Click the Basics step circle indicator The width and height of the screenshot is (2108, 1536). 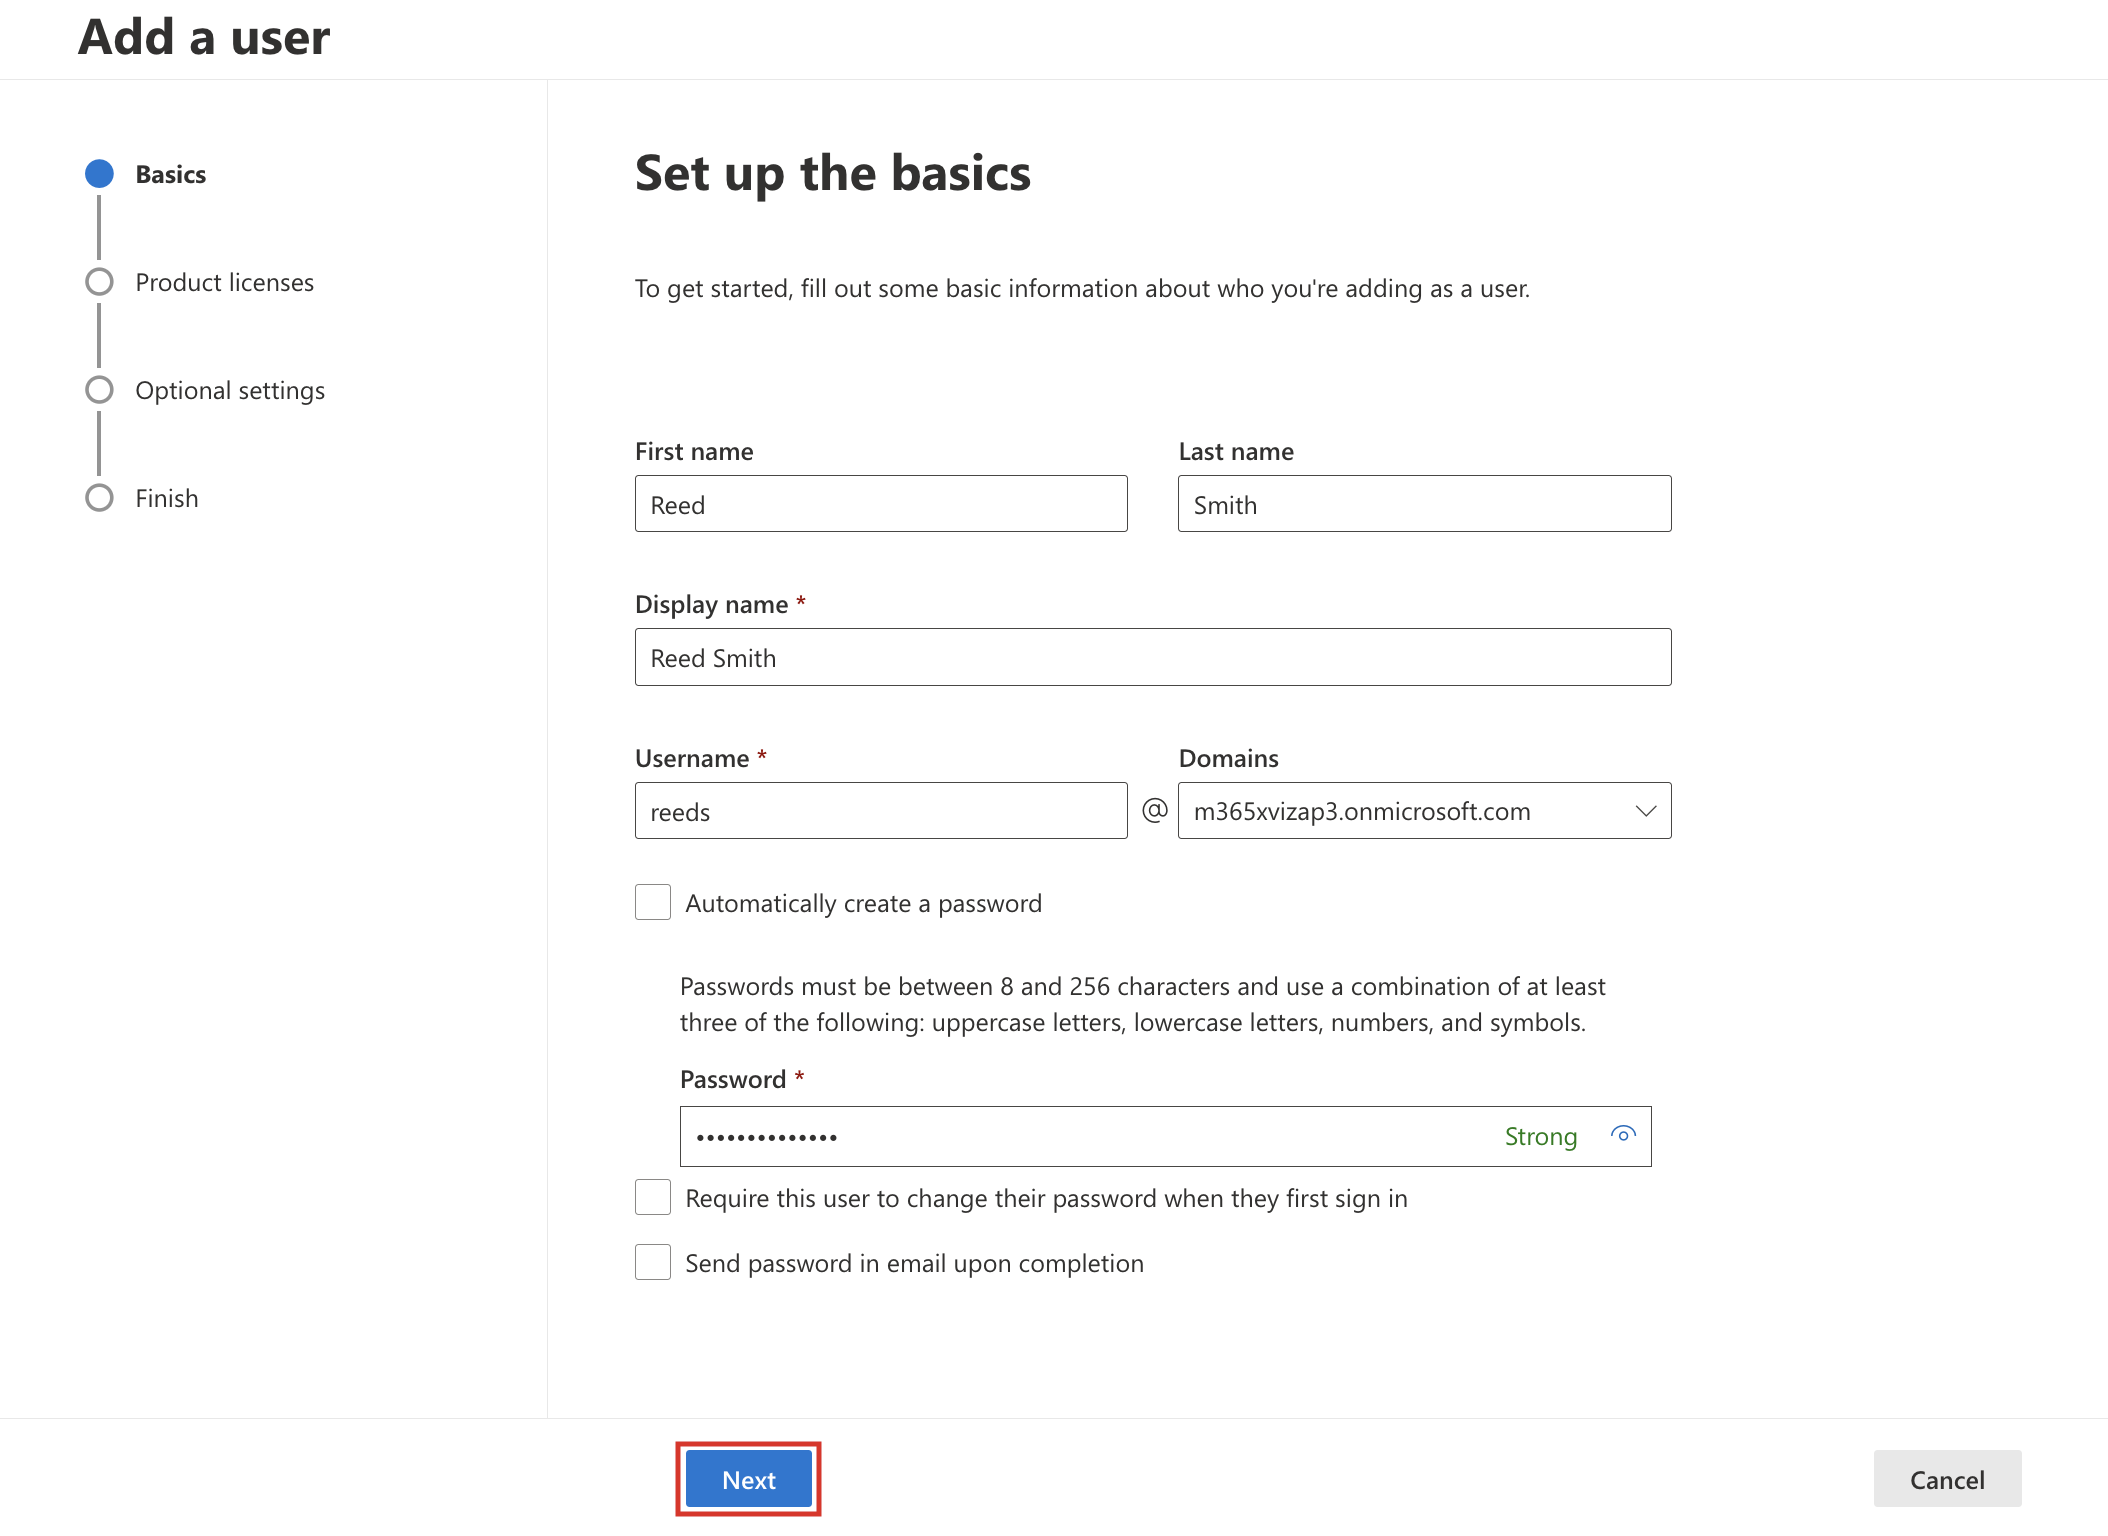click(99, 174)
